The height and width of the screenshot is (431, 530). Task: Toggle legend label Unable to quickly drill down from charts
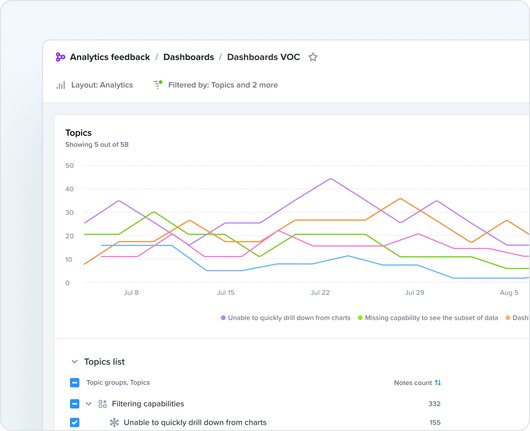click(x=289, y=318)
